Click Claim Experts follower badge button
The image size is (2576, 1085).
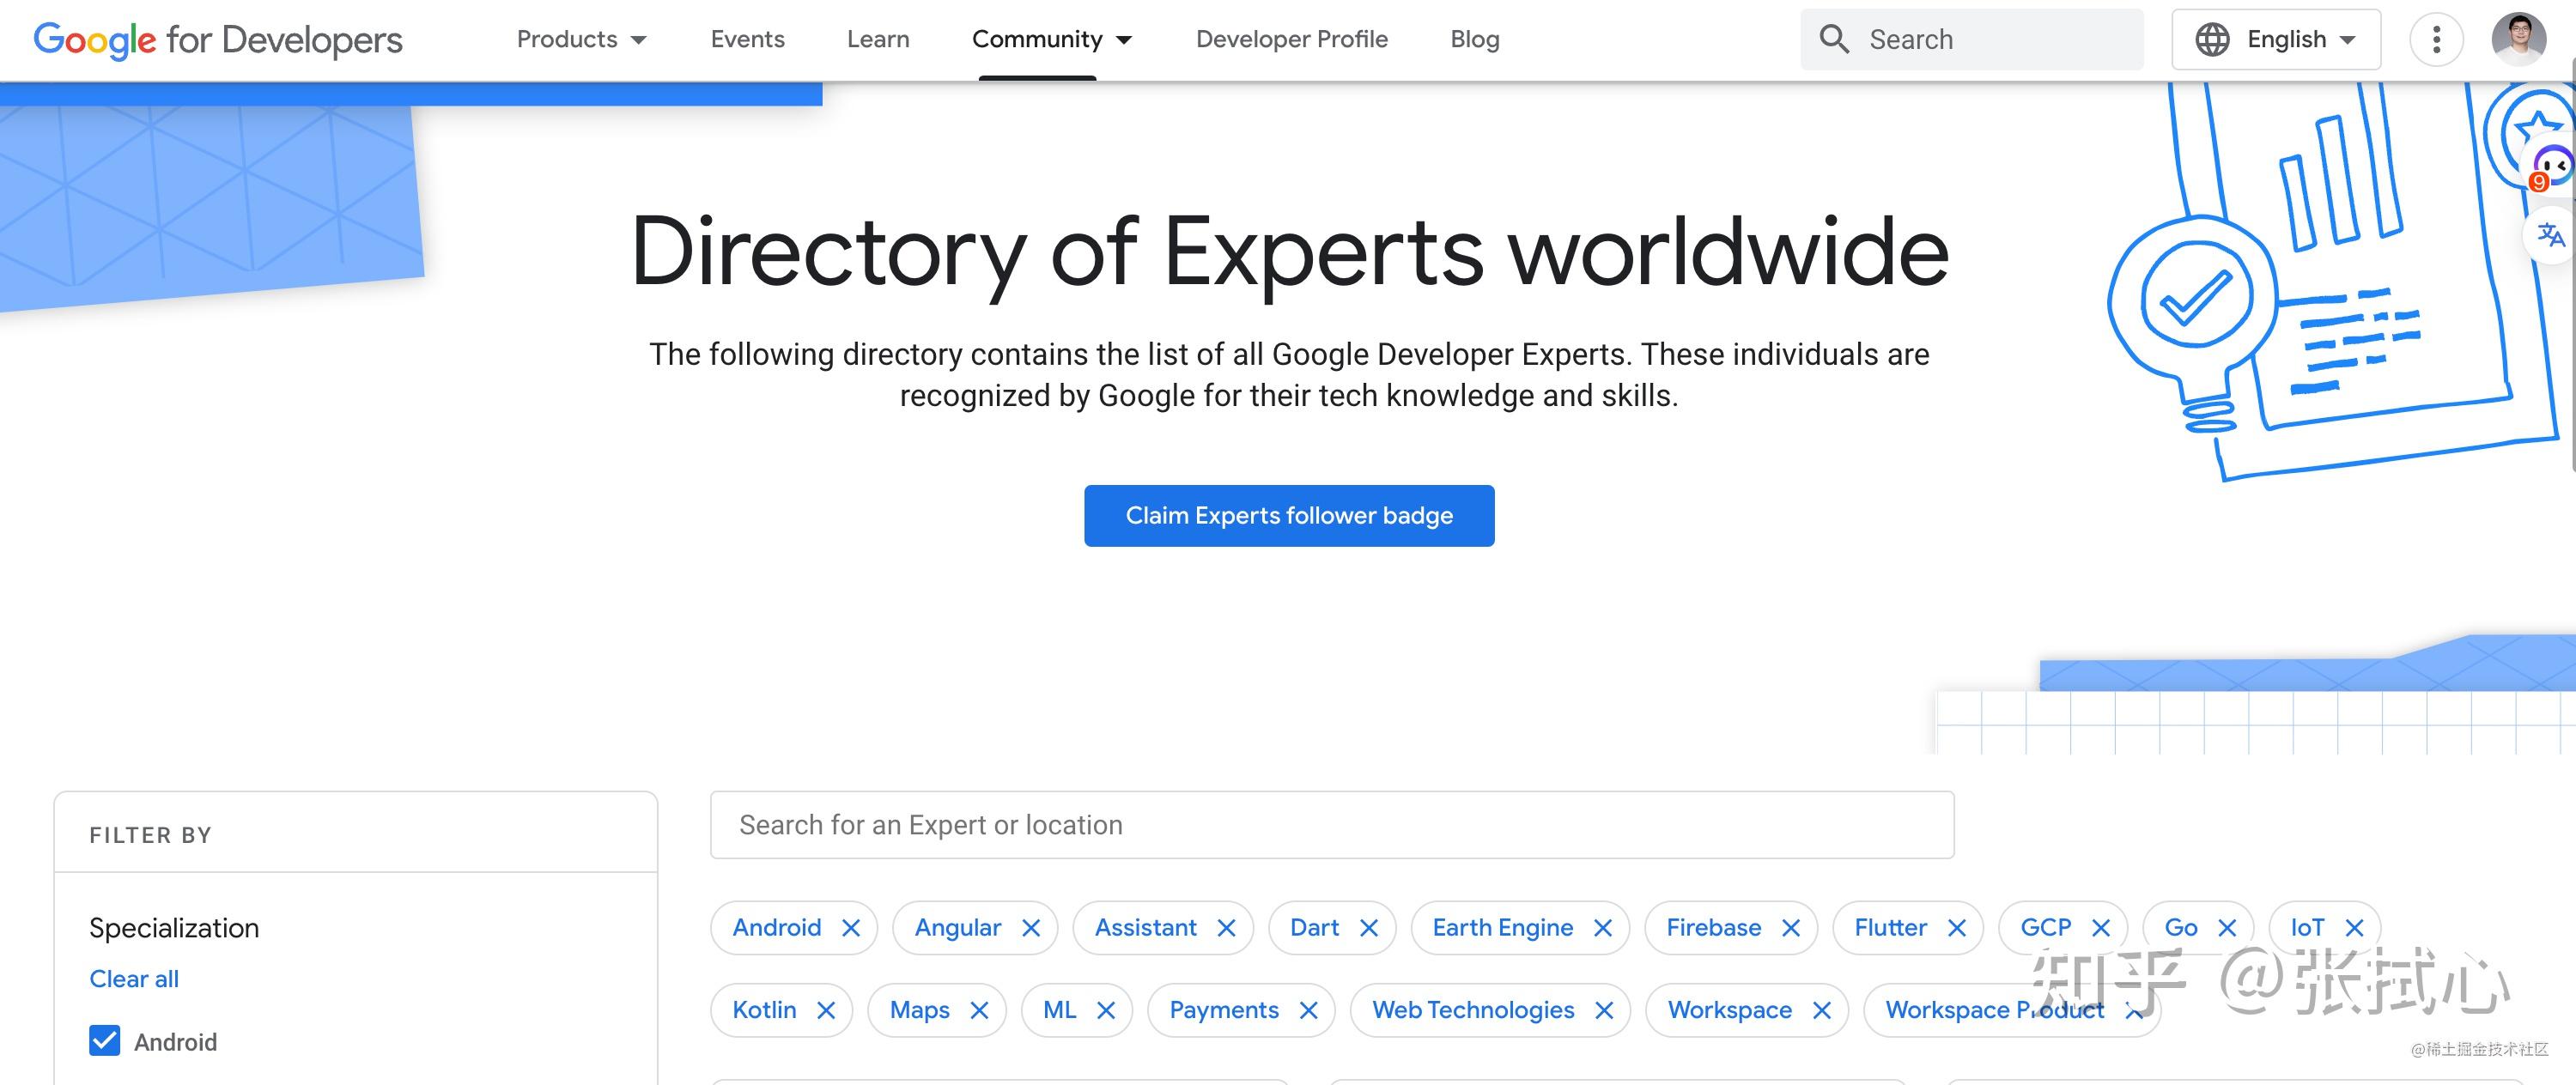click(1288, 515)
